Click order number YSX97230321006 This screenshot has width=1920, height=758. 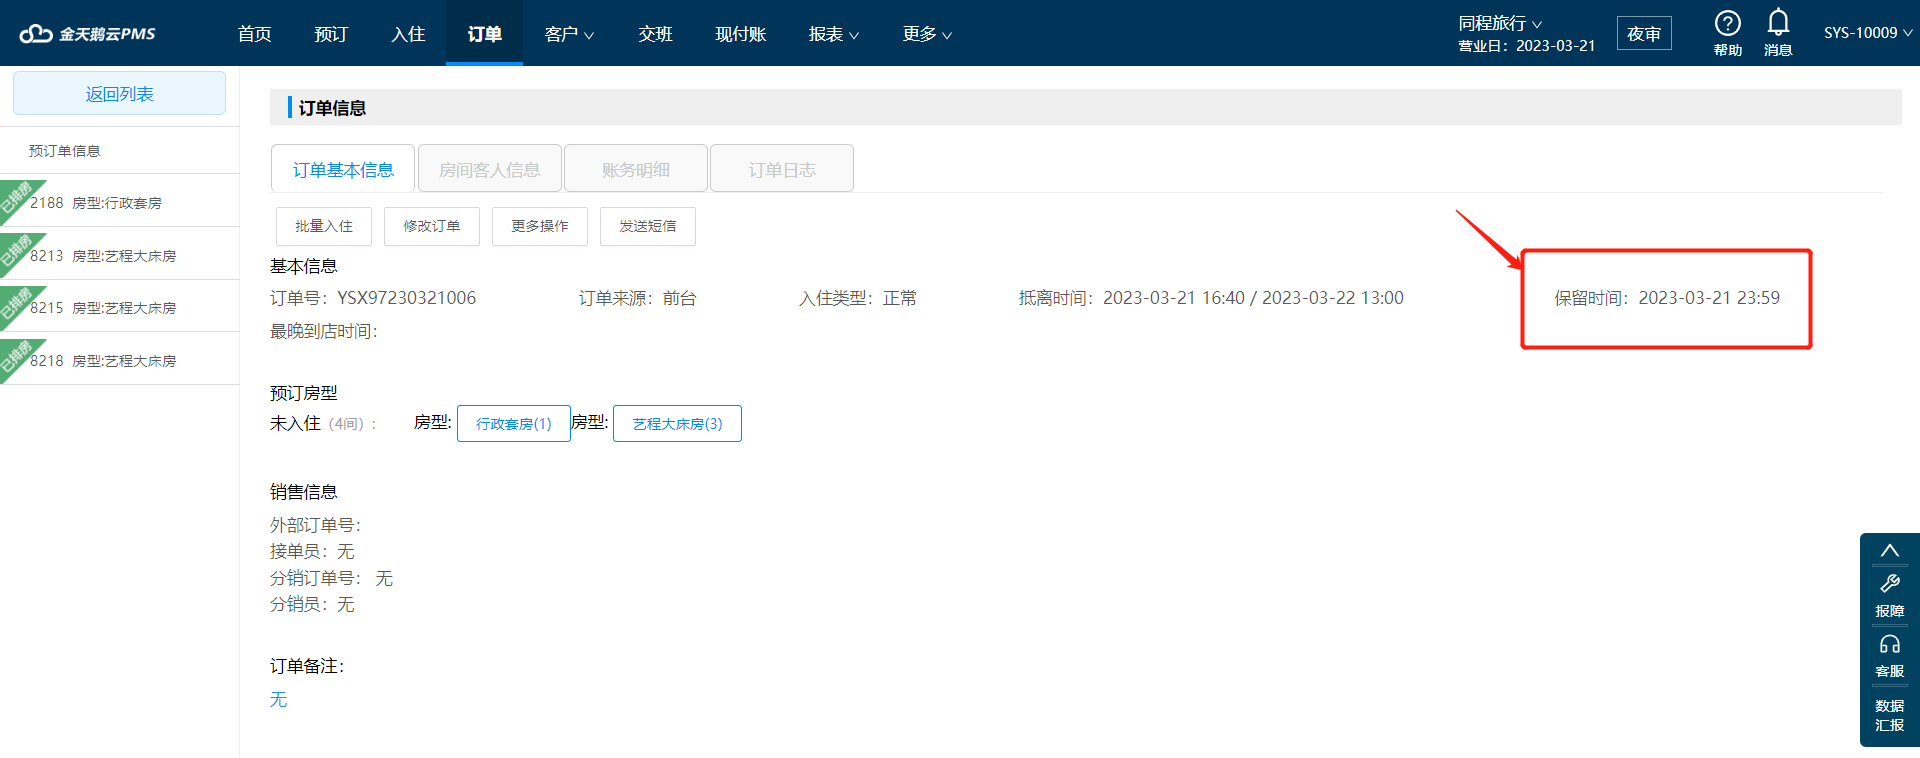pos(406,298)
